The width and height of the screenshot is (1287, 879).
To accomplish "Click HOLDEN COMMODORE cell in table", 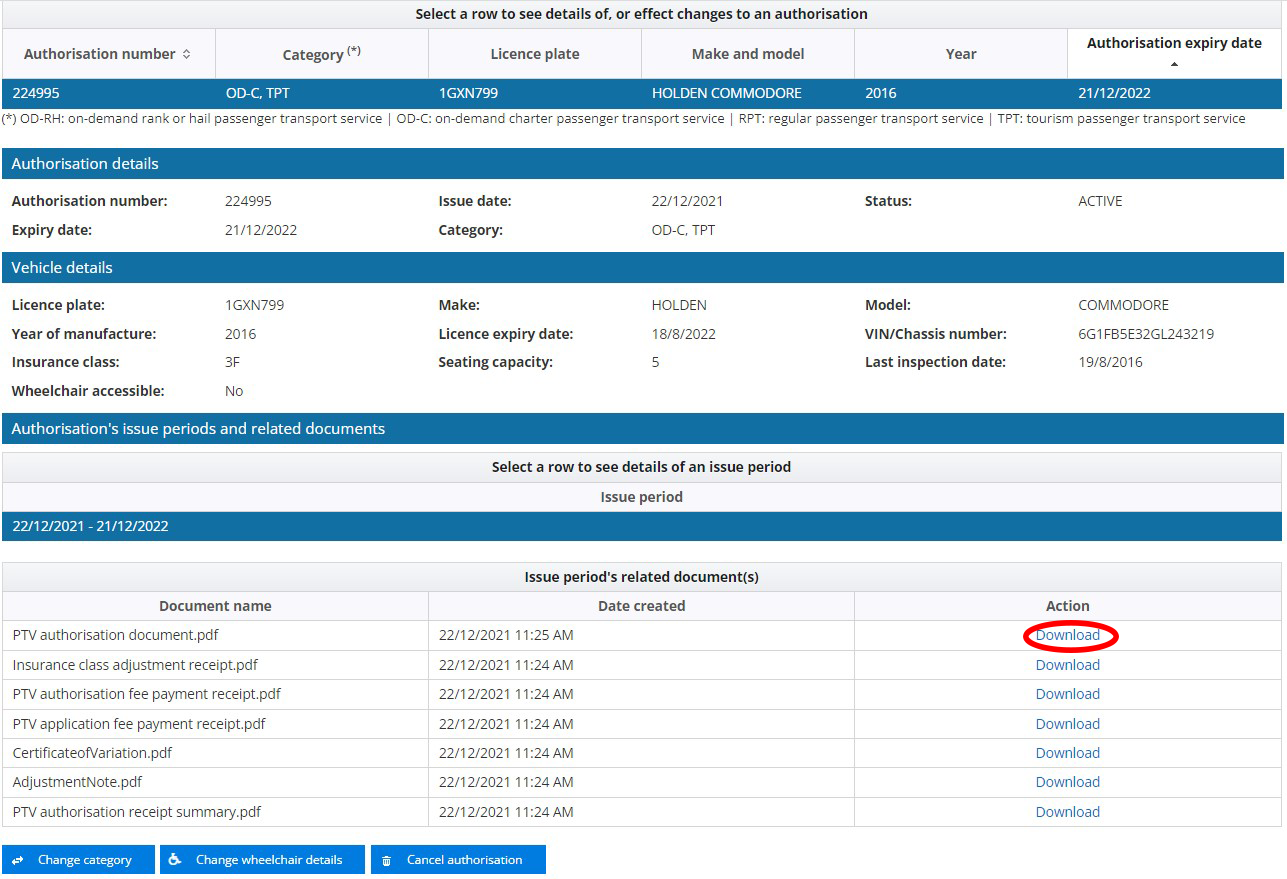I will click(x=726, y=93).
